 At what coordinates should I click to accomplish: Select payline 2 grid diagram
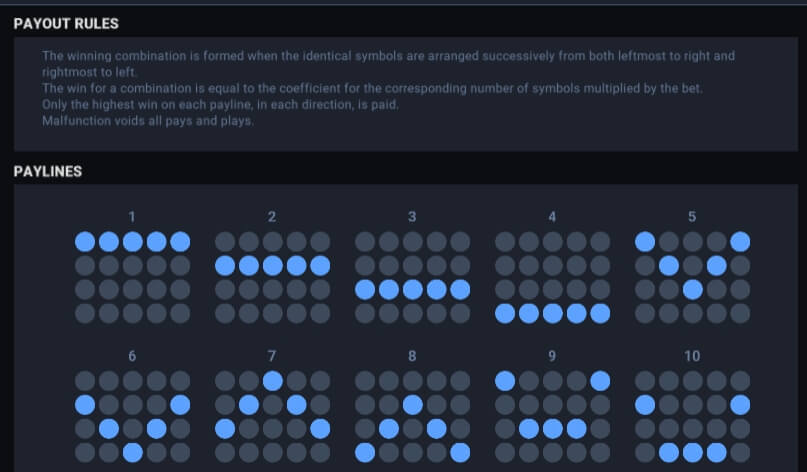(272, 277)
